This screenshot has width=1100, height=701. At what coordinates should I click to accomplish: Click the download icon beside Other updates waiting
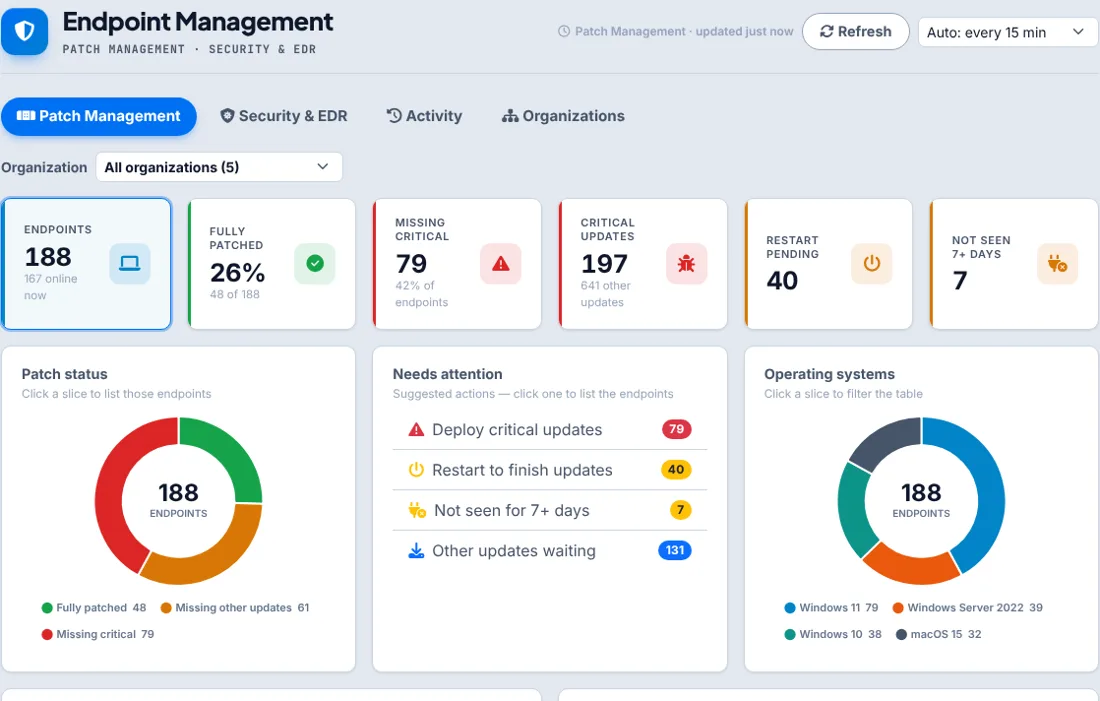[416, 550]
